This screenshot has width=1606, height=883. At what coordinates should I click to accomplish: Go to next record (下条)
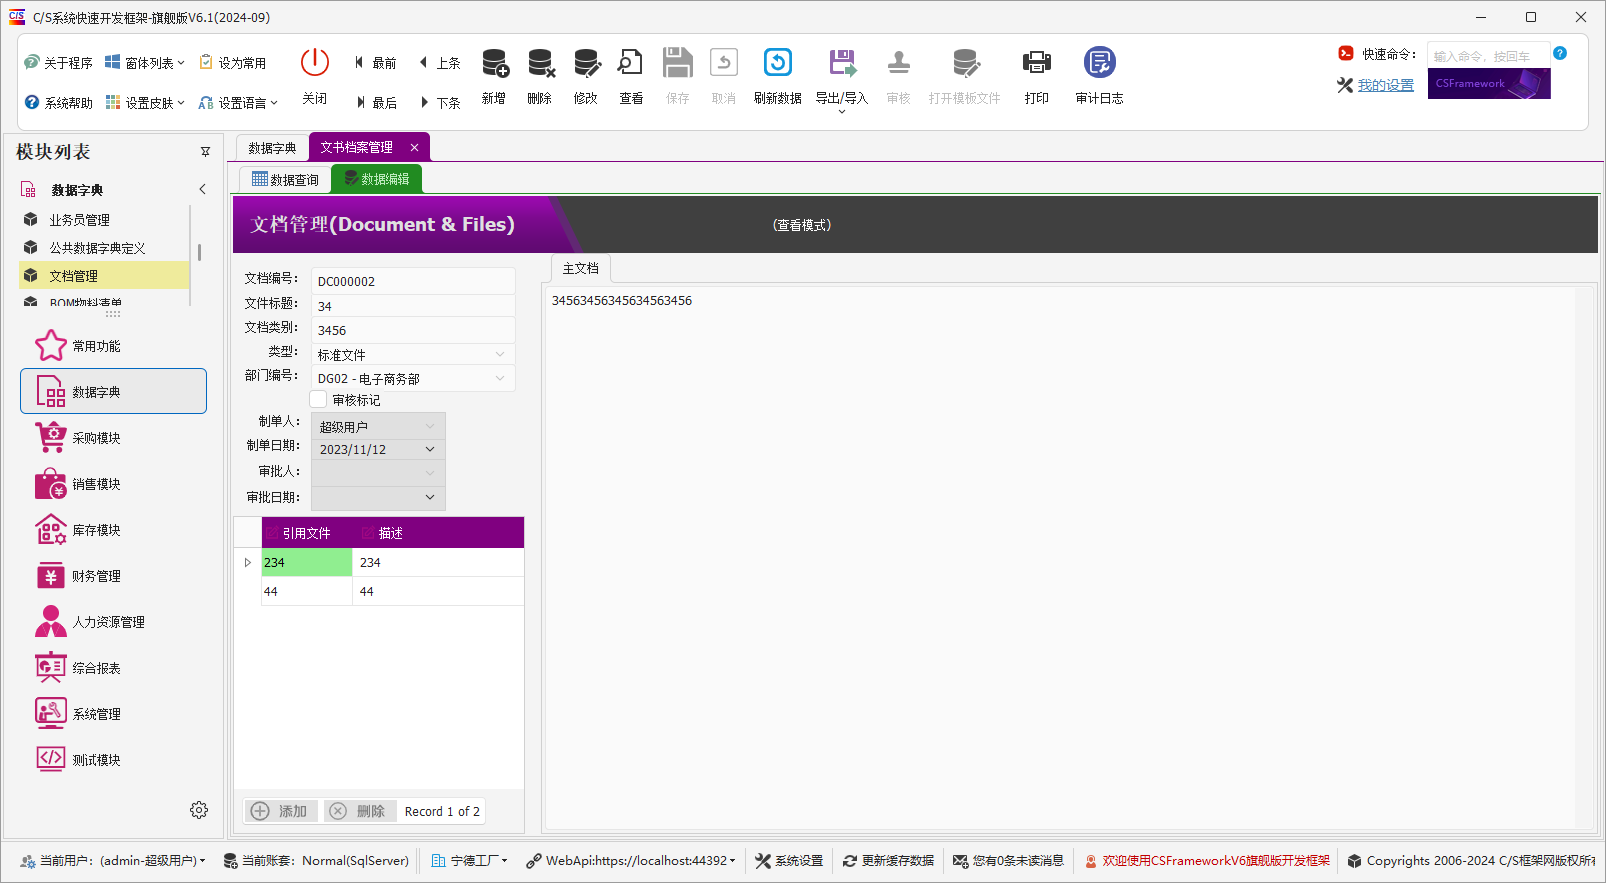[440, 103]
